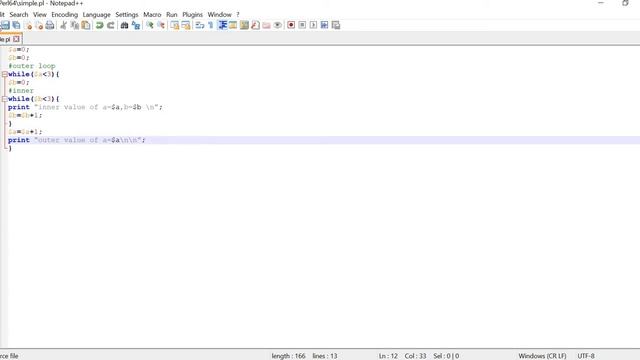This screenshot has height=360, width=640.
Task: Open the Window menu
Action: [220, 15]
